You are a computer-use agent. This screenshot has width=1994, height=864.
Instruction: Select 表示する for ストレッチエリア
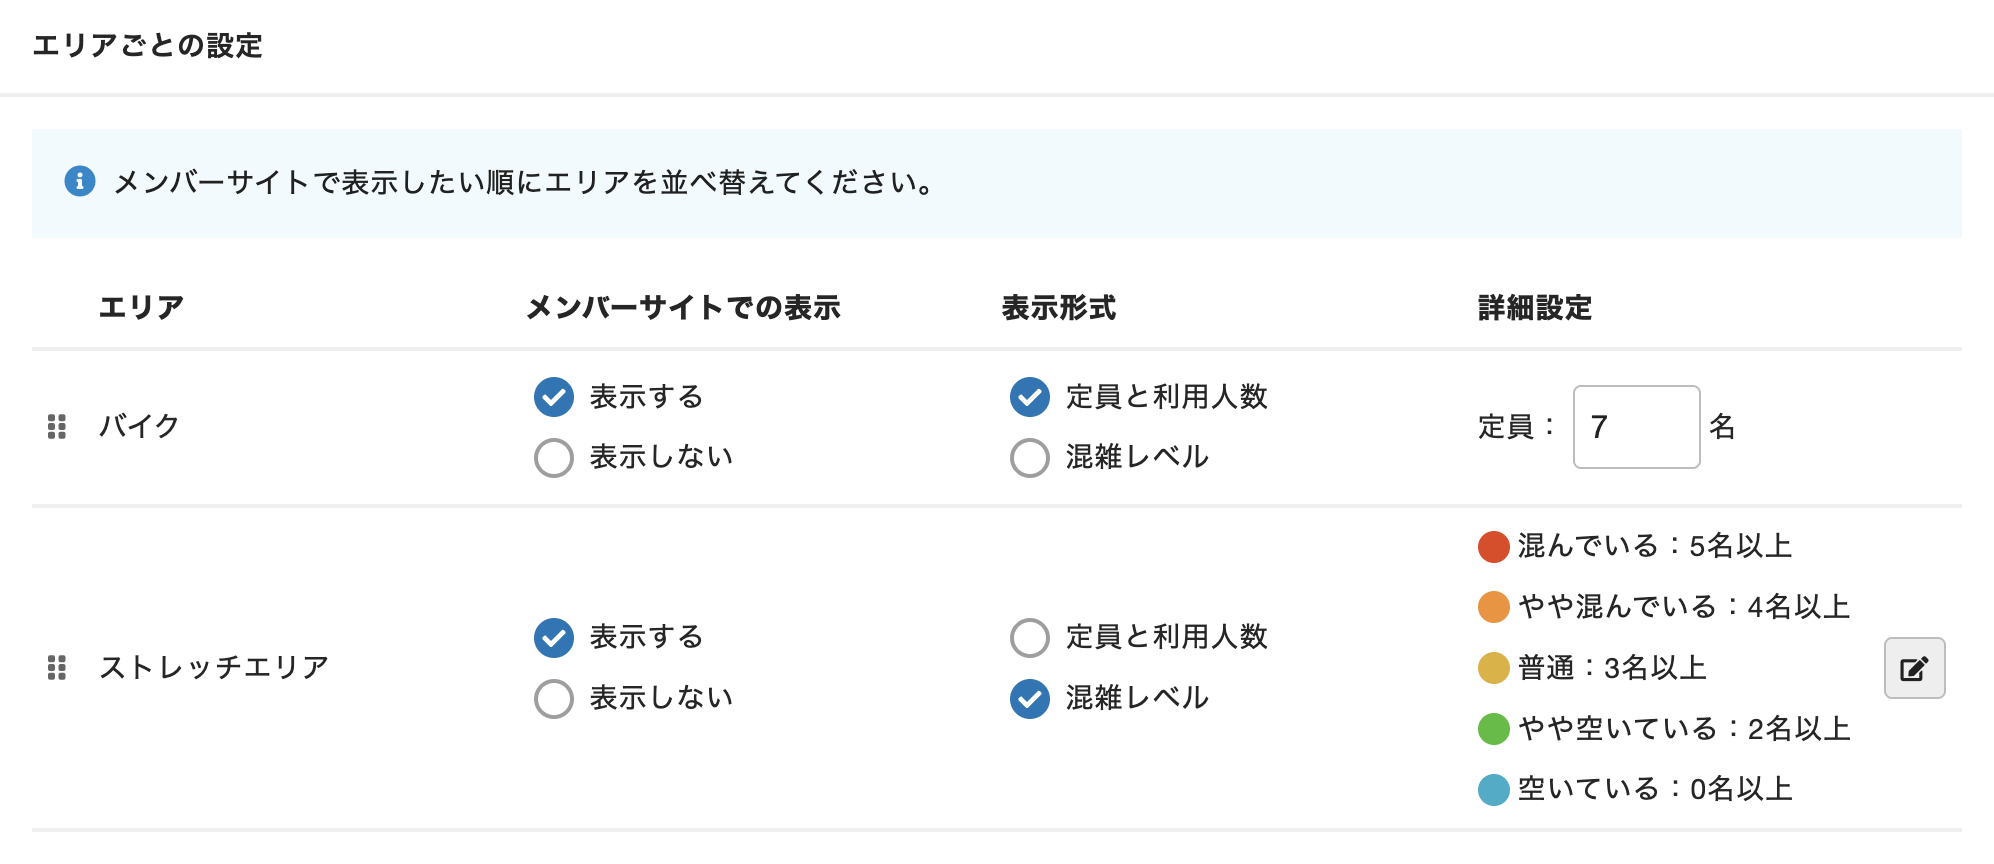554,638
